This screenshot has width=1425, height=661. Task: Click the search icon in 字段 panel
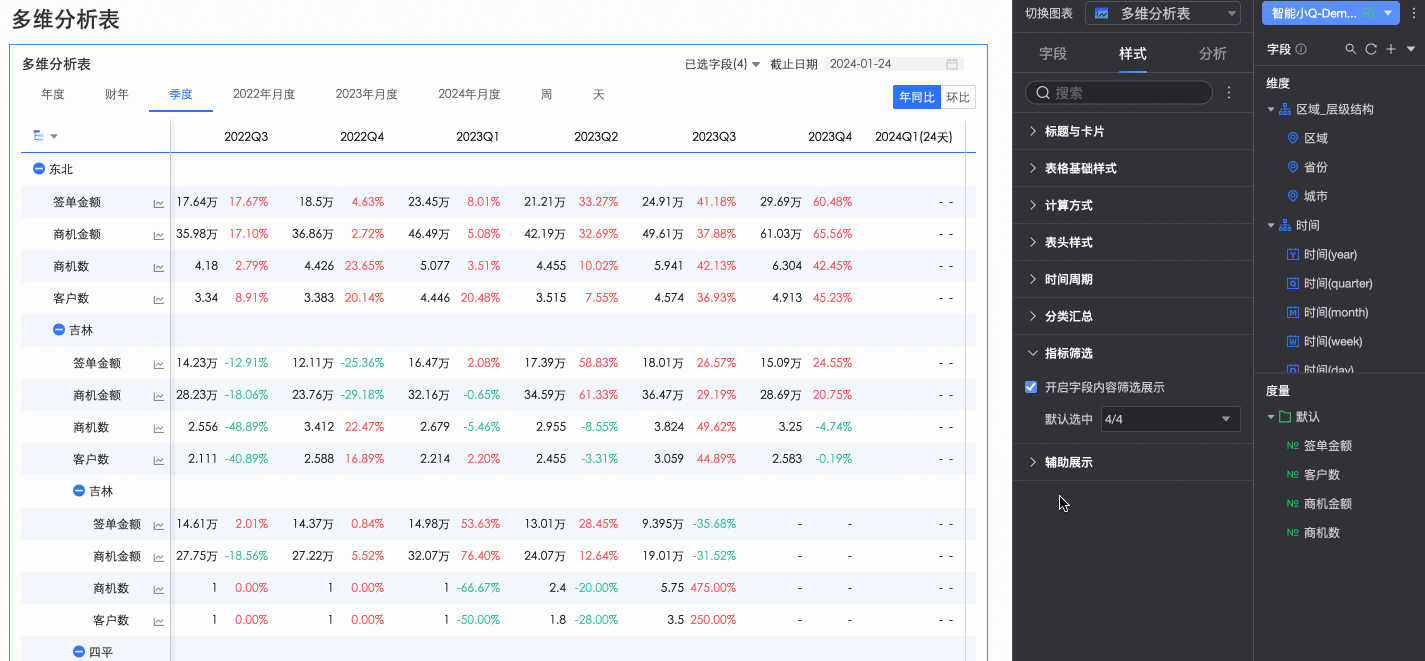[x=1351, y=49]
